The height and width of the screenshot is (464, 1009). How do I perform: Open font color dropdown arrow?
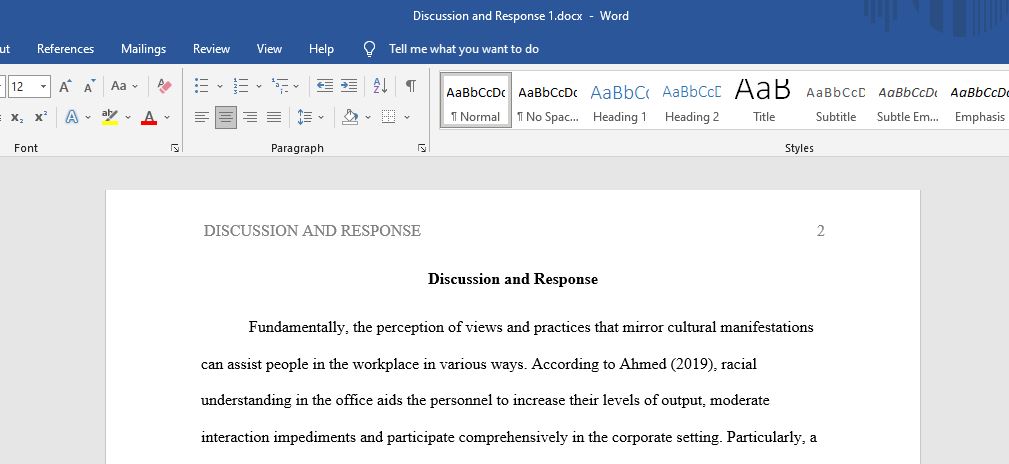[x=167, y=117]
